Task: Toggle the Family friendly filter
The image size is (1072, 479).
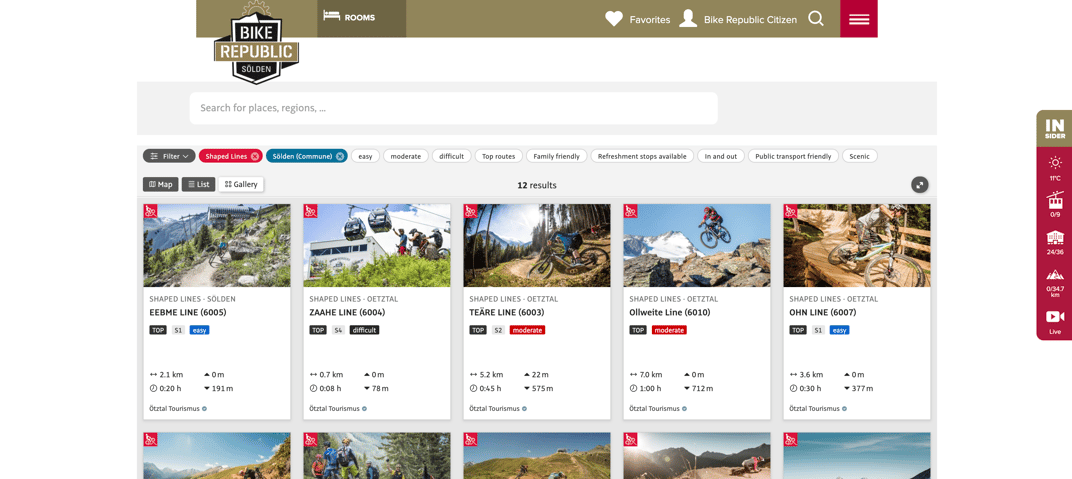Action: [557, 156]
